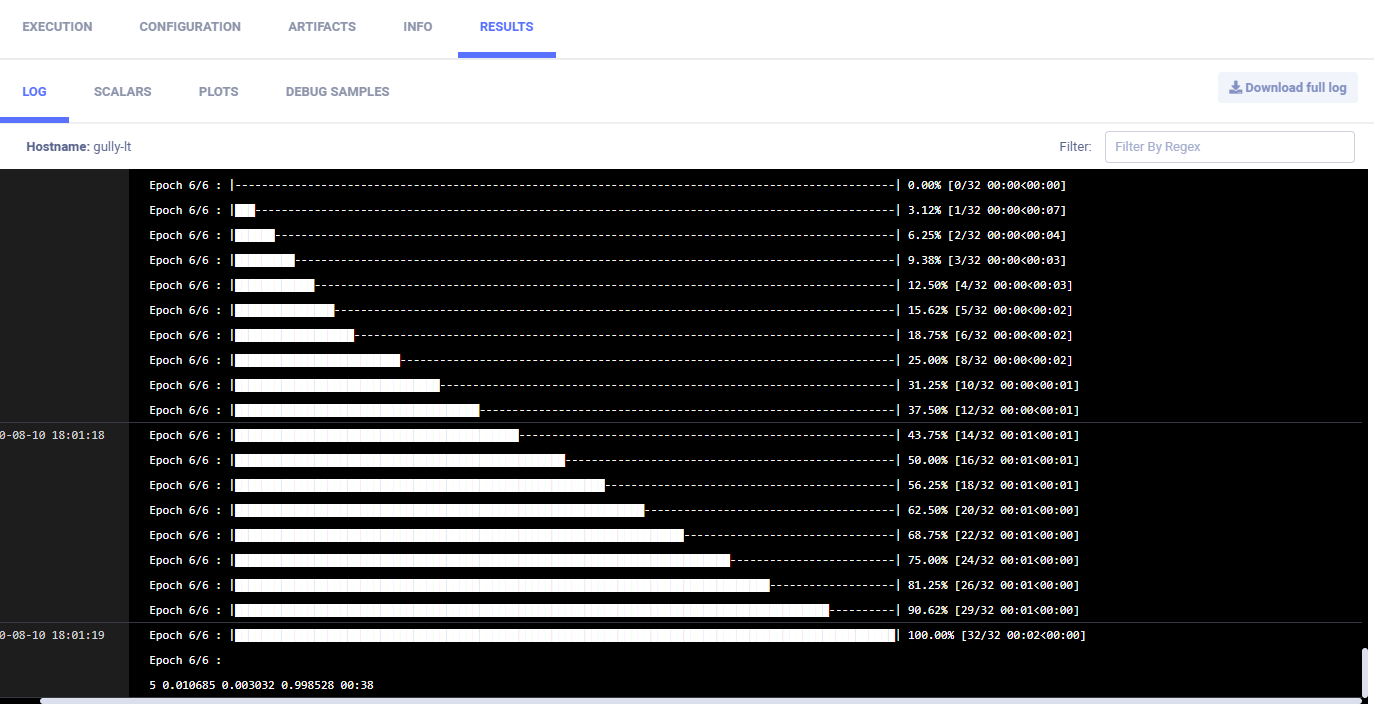Show the Scalars view
This screenshot has width=1375, height=708.
[122, 91]
